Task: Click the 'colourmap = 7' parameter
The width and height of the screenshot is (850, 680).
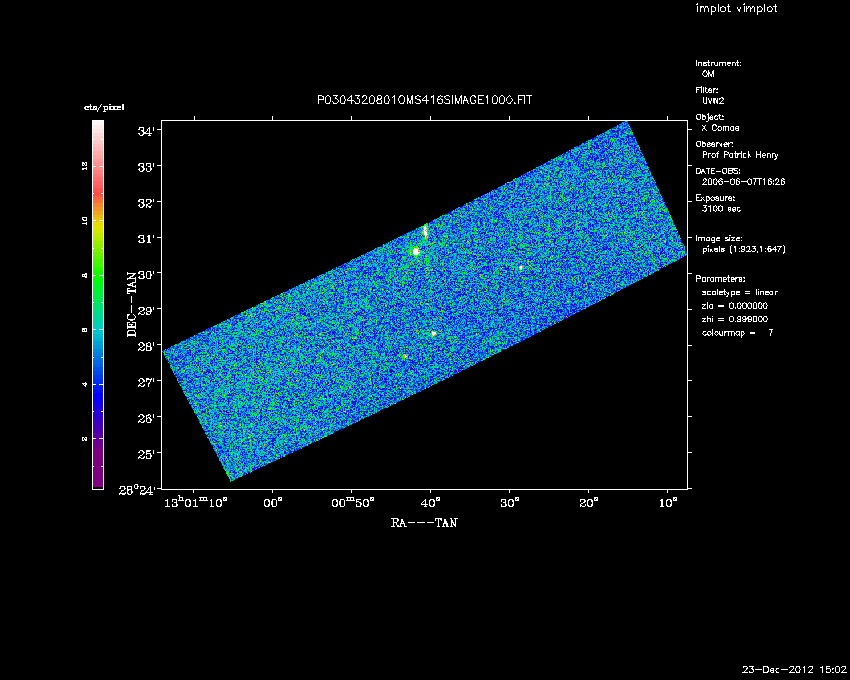Action: tap(738, 333)
